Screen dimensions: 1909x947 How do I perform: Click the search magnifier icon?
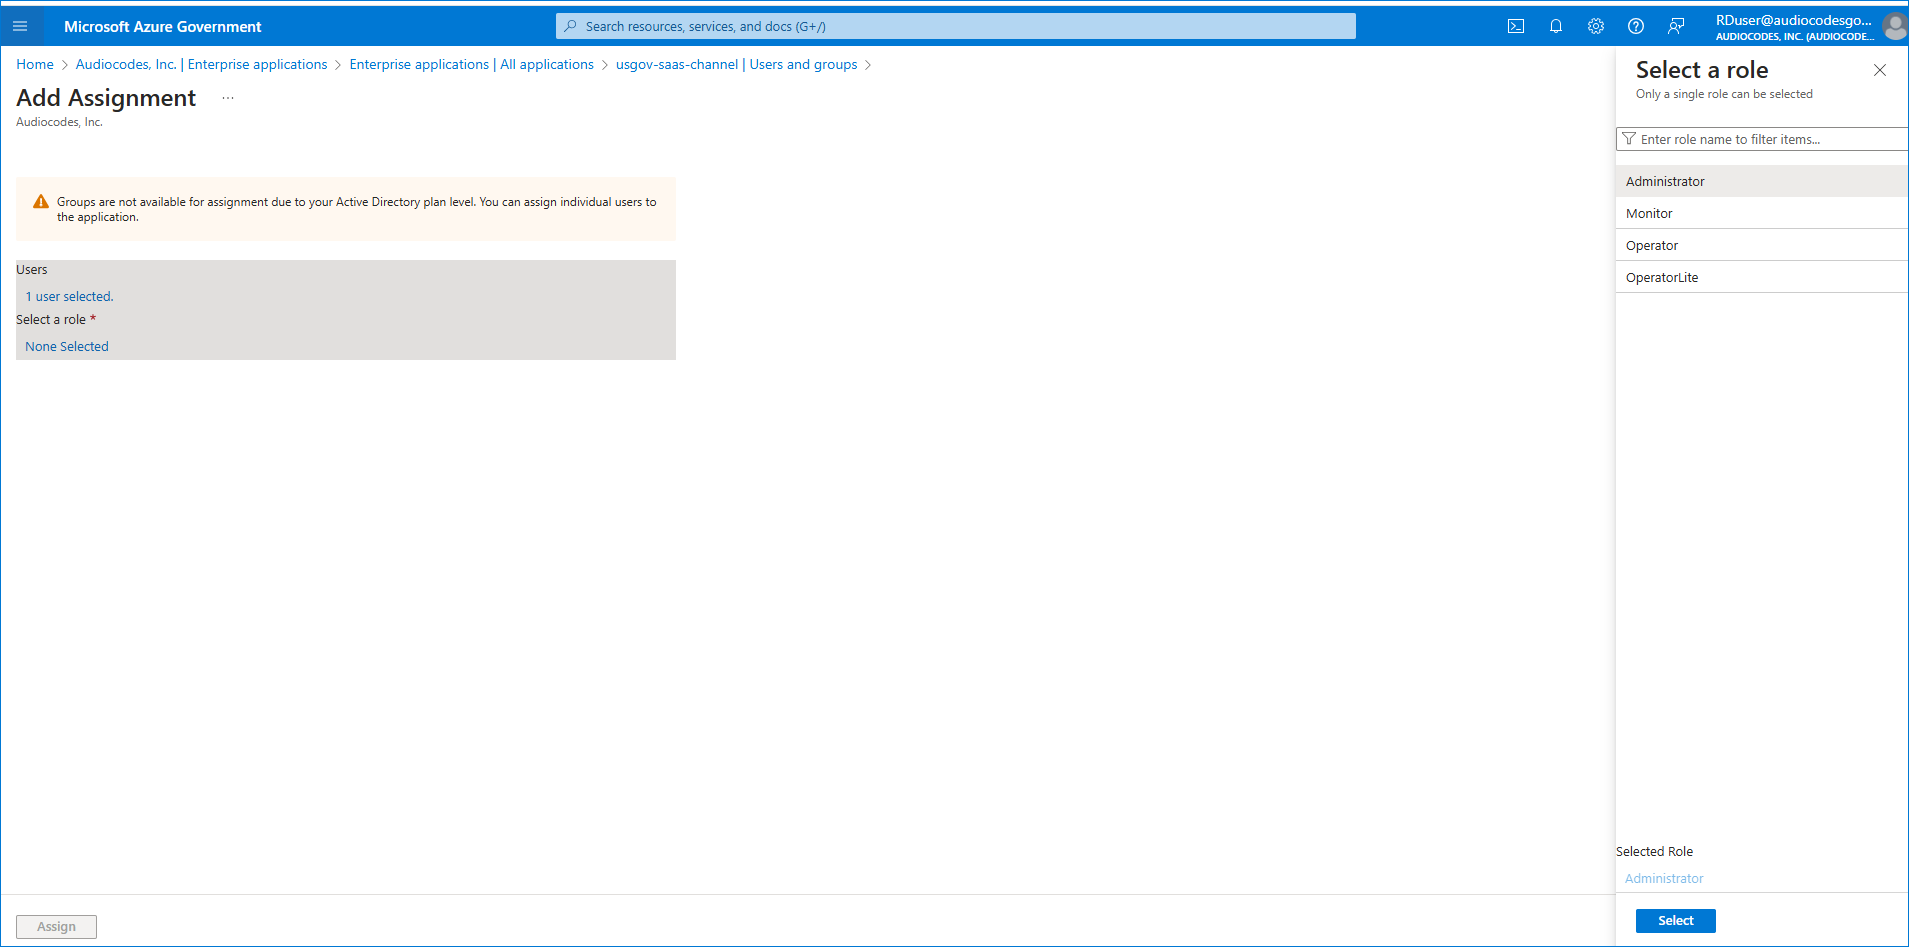(570, 26)
